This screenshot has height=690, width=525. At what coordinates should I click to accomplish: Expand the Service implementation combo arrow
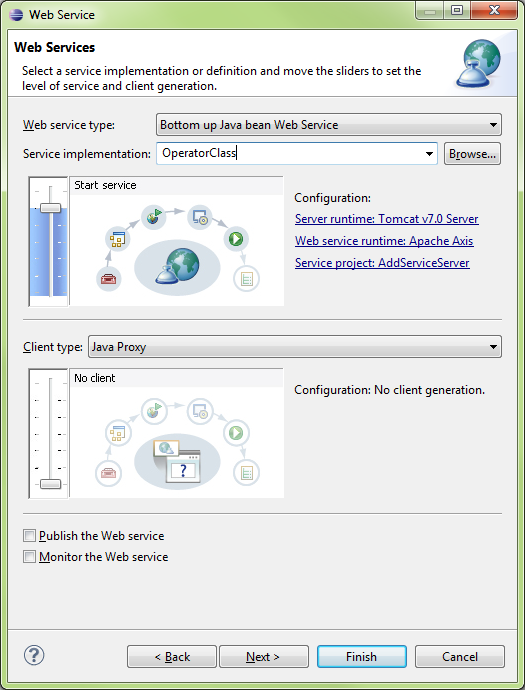[x=429, y=154]
